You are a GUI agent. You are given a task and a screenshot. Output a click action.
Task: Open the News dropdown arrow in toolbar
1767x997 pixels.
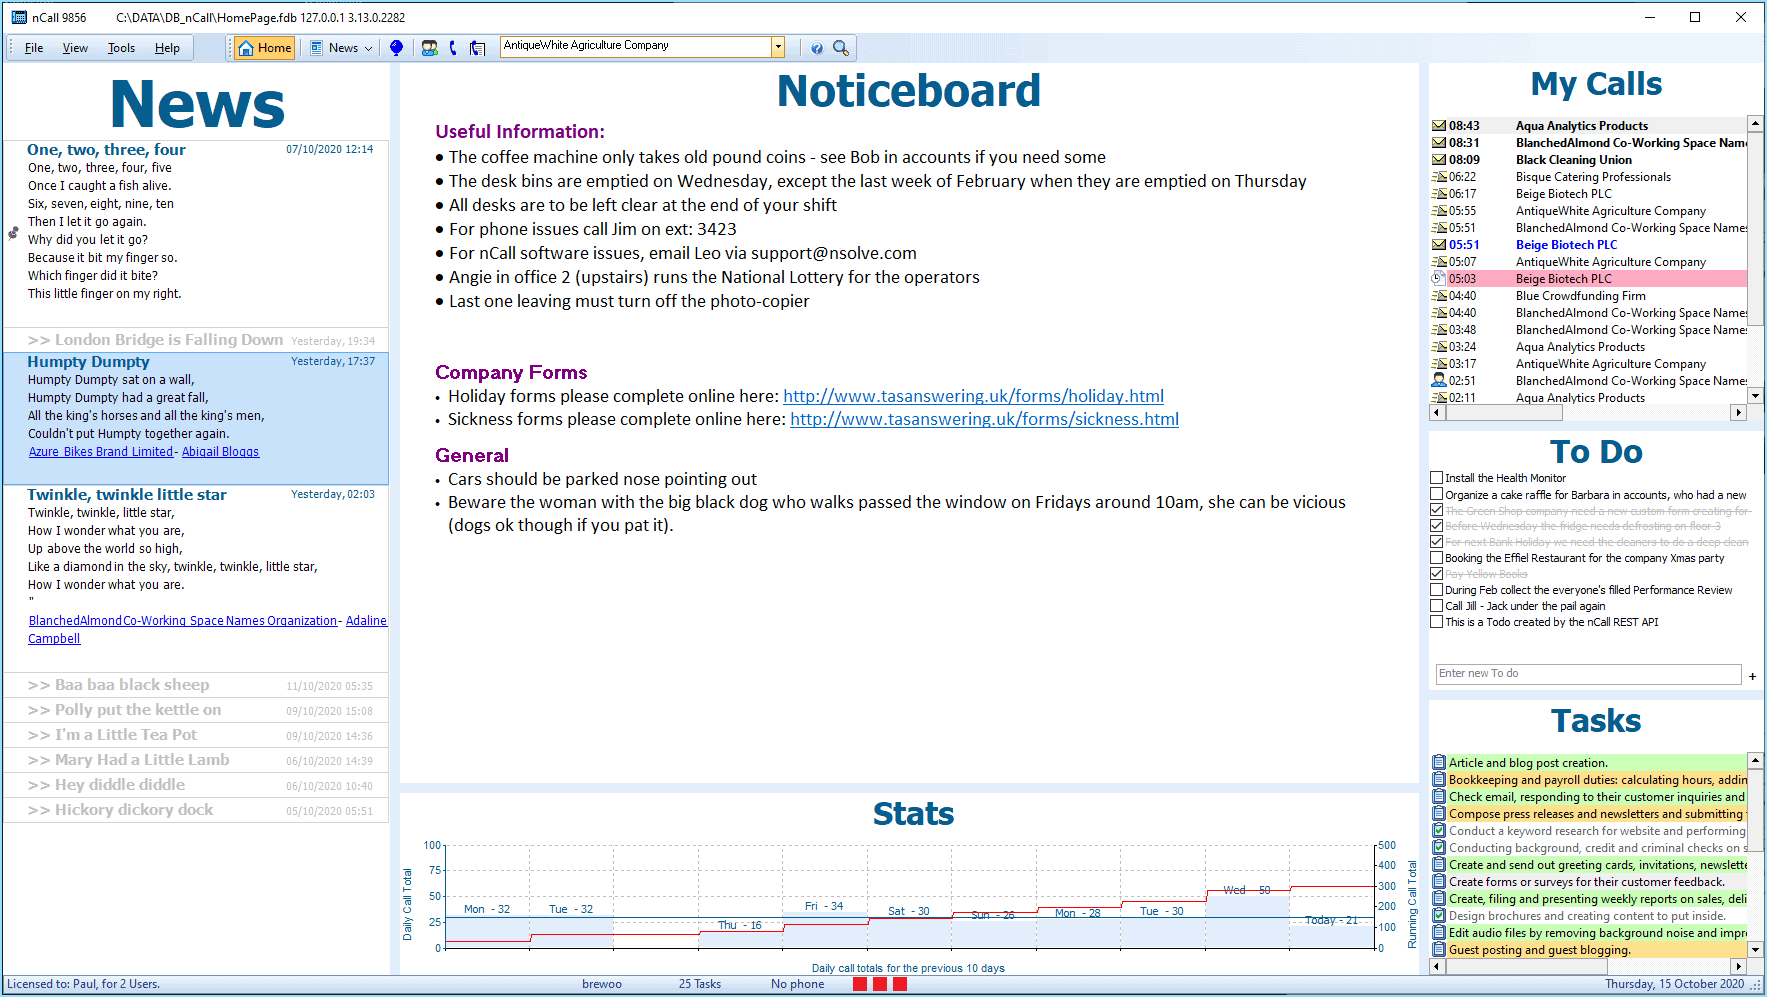coord(368,48)
